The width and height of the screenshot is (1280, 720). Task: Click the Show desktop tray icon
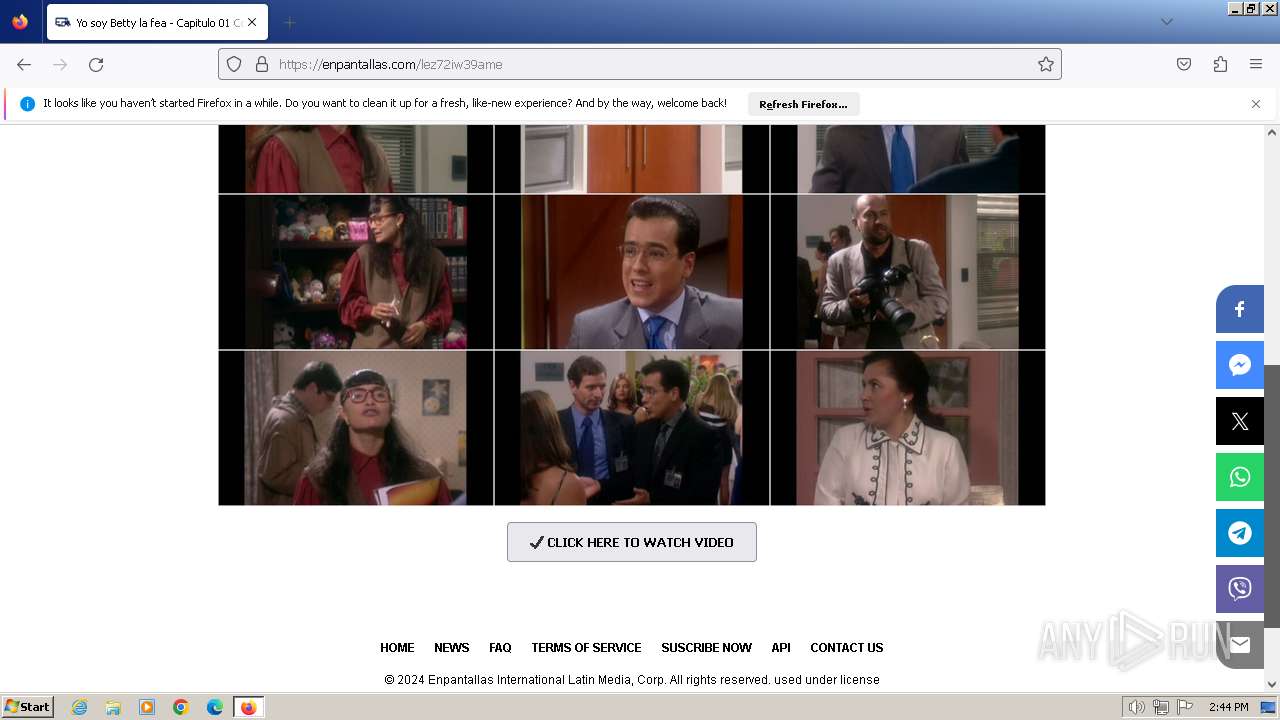click(x=1268, y=707)
